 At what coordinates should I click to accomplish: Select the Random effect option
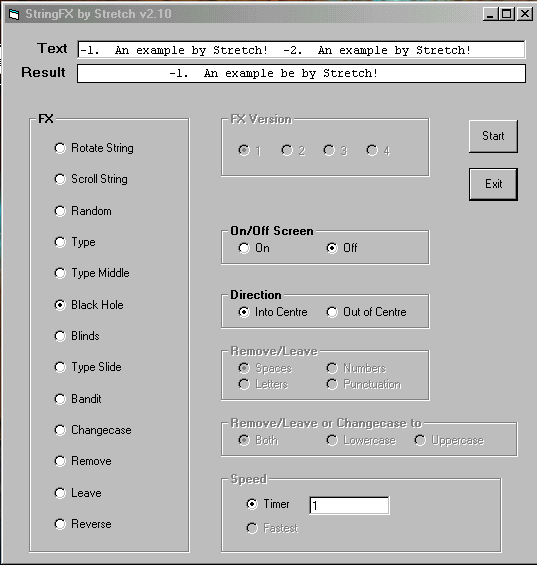(83, 211)
